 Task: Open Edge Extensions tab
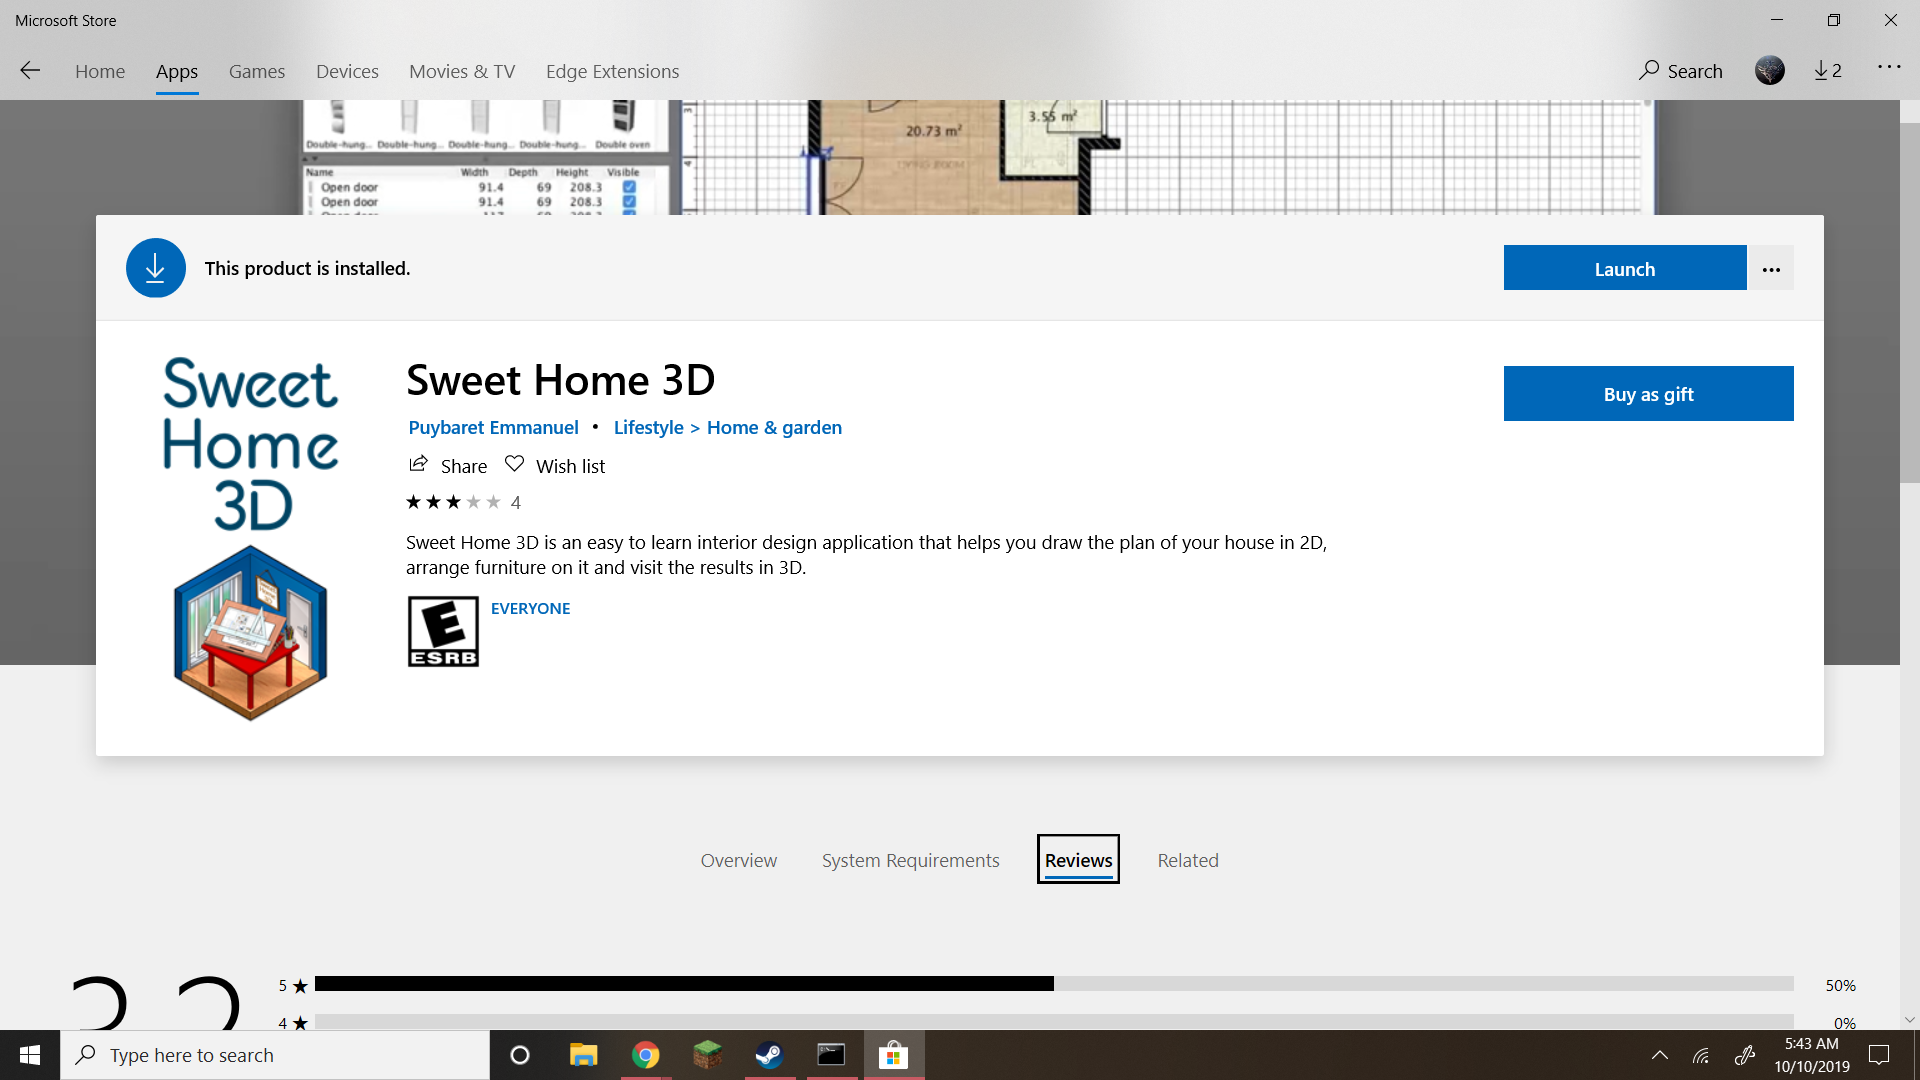612,71
